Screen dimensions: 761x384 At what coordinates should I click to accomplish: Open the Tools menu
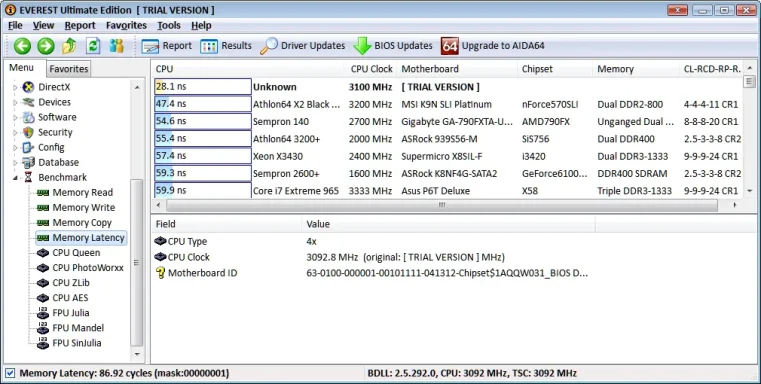(x=169, y=26)
